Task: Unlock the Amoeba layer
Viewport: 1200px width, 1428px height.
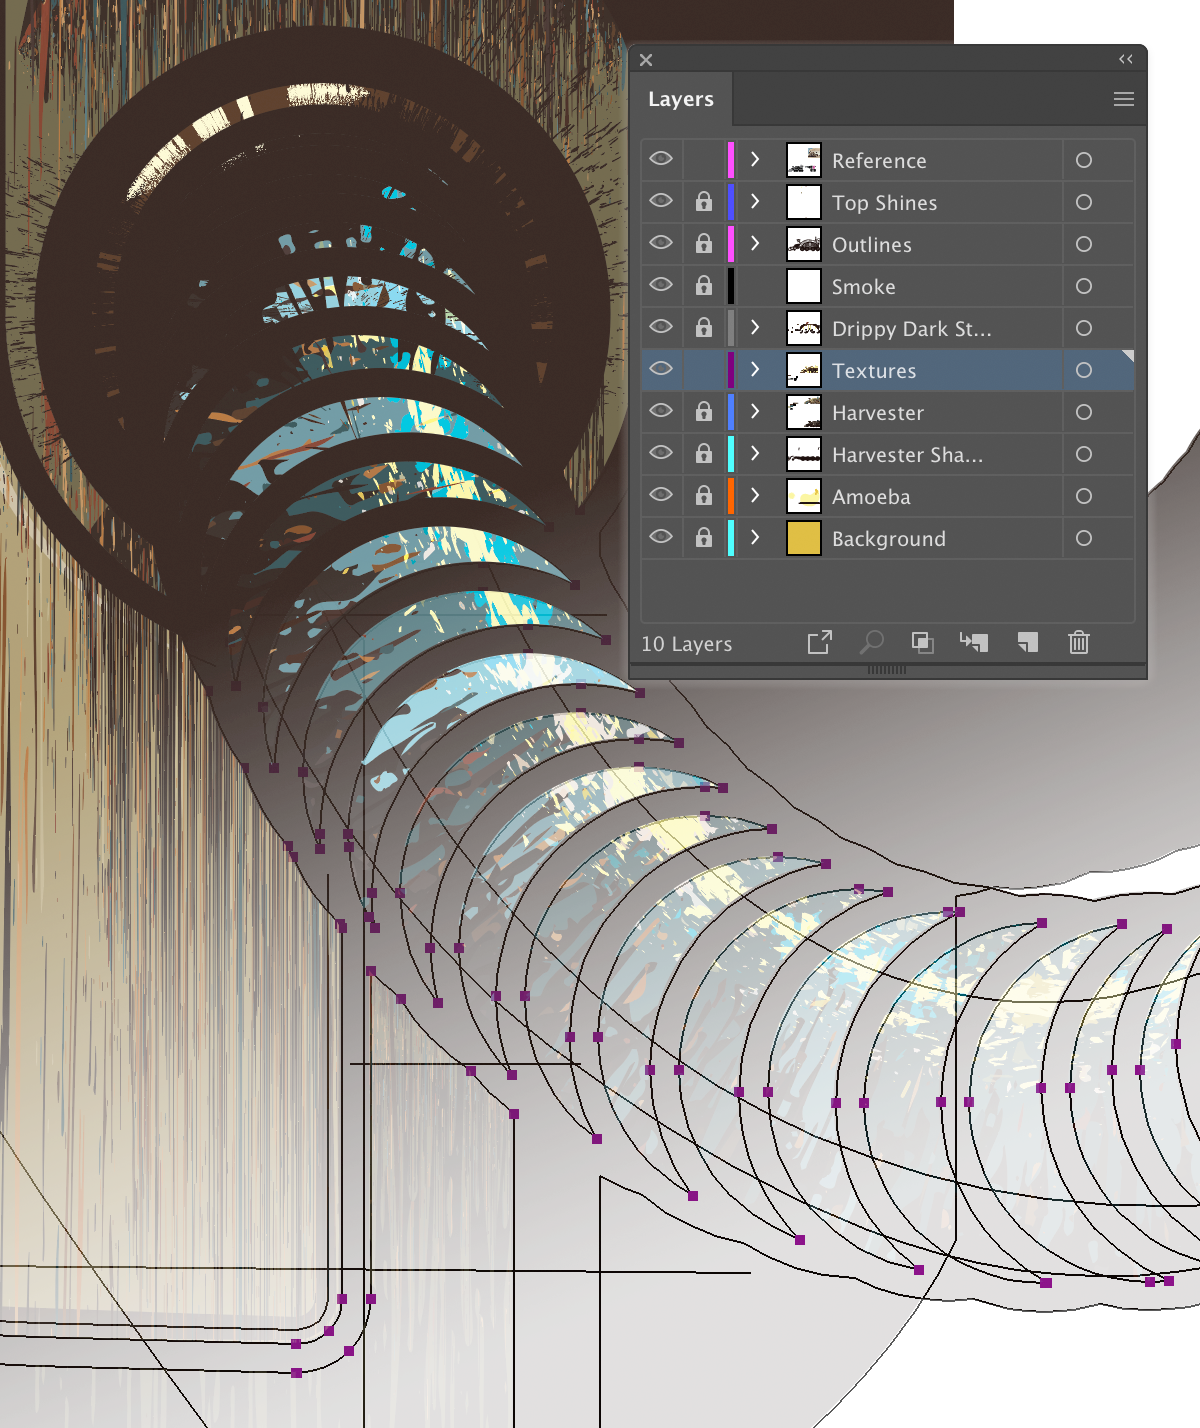Action: click(704, 496)
